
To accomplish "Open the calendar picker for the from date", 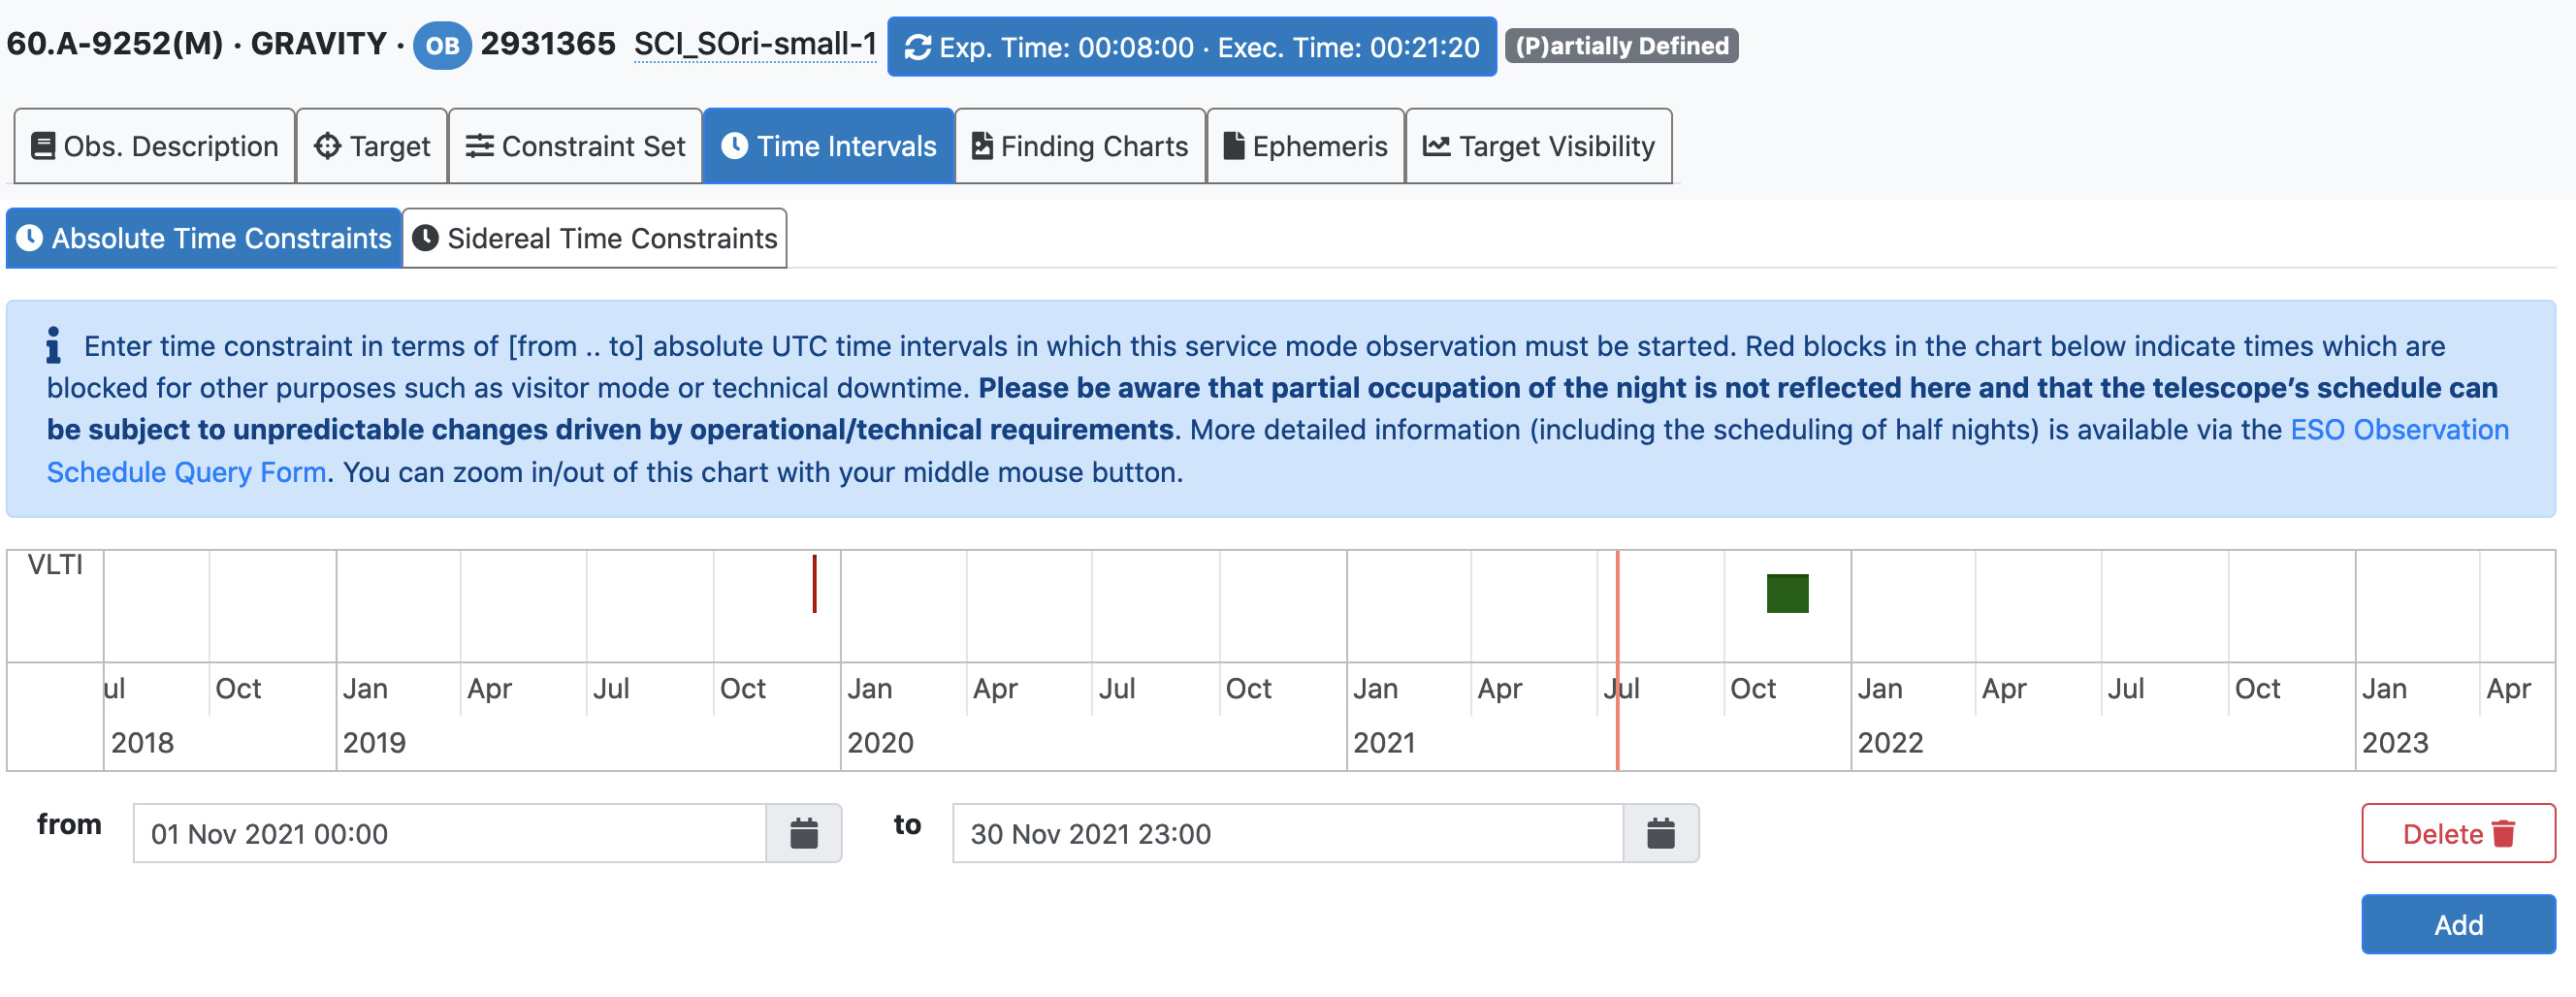I will pyautogui.click(x=803, y=833).
